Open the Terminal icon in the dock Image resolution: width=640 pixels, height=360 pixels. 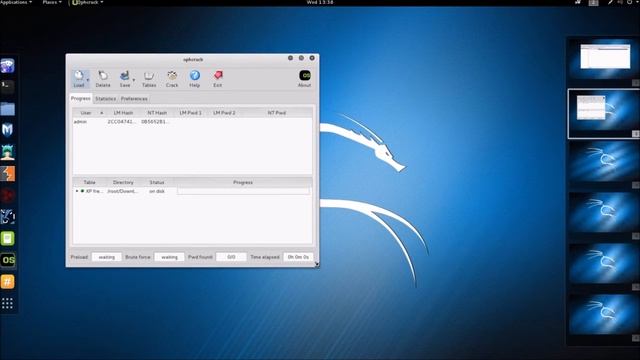tap(7, 87)
